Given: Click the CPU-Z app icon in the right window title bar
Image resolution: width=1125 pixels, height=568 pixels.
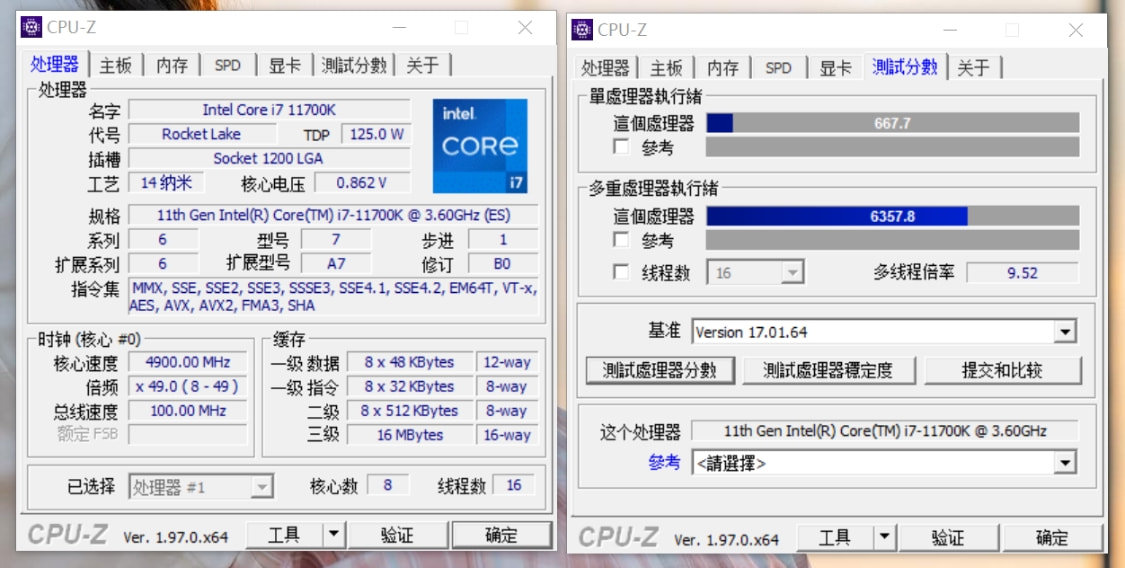Looking at the screenshot, I should (582, 29).
